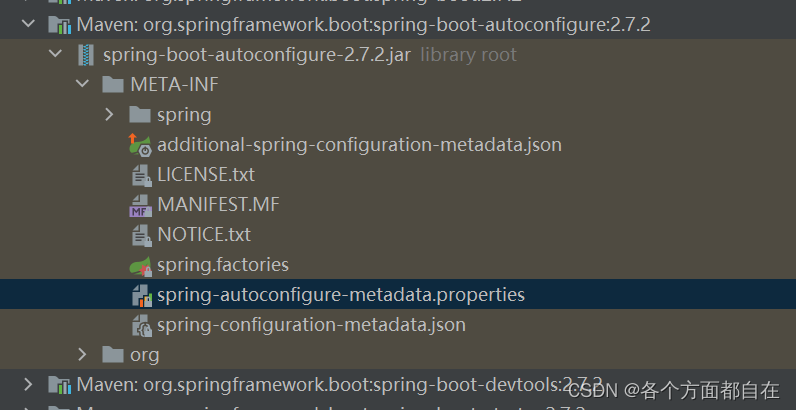The width and height of the screenshot is (796, 410).
Task: Open the NOTICE.txt file
Action: (204, 234)
